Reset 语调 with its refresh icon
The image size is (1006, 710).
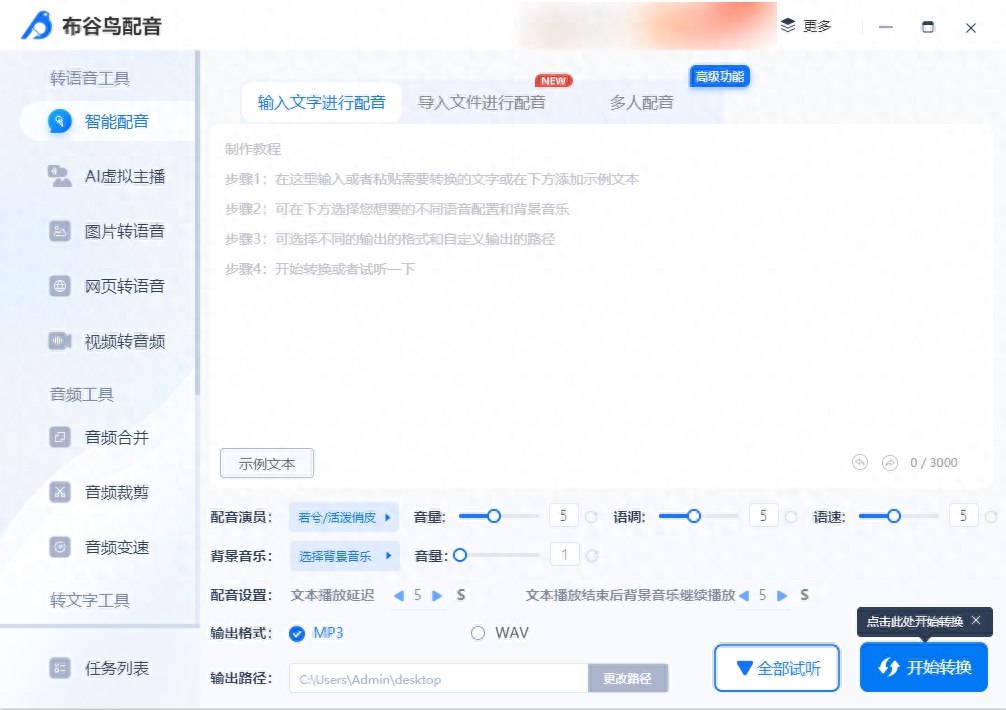point(791,516)
